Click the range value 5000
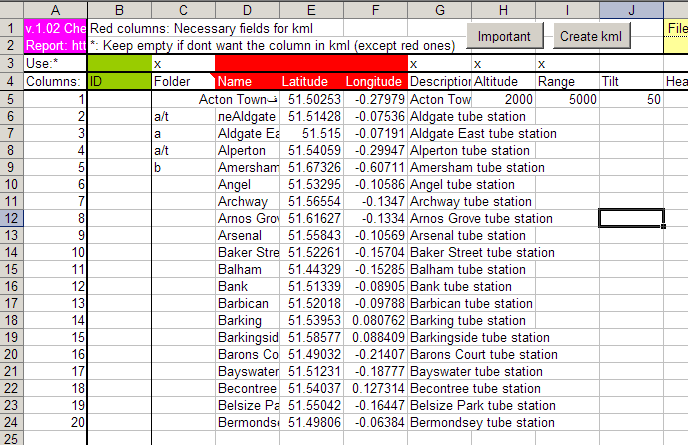Screen dimensions: 688x445 point(568,99)
